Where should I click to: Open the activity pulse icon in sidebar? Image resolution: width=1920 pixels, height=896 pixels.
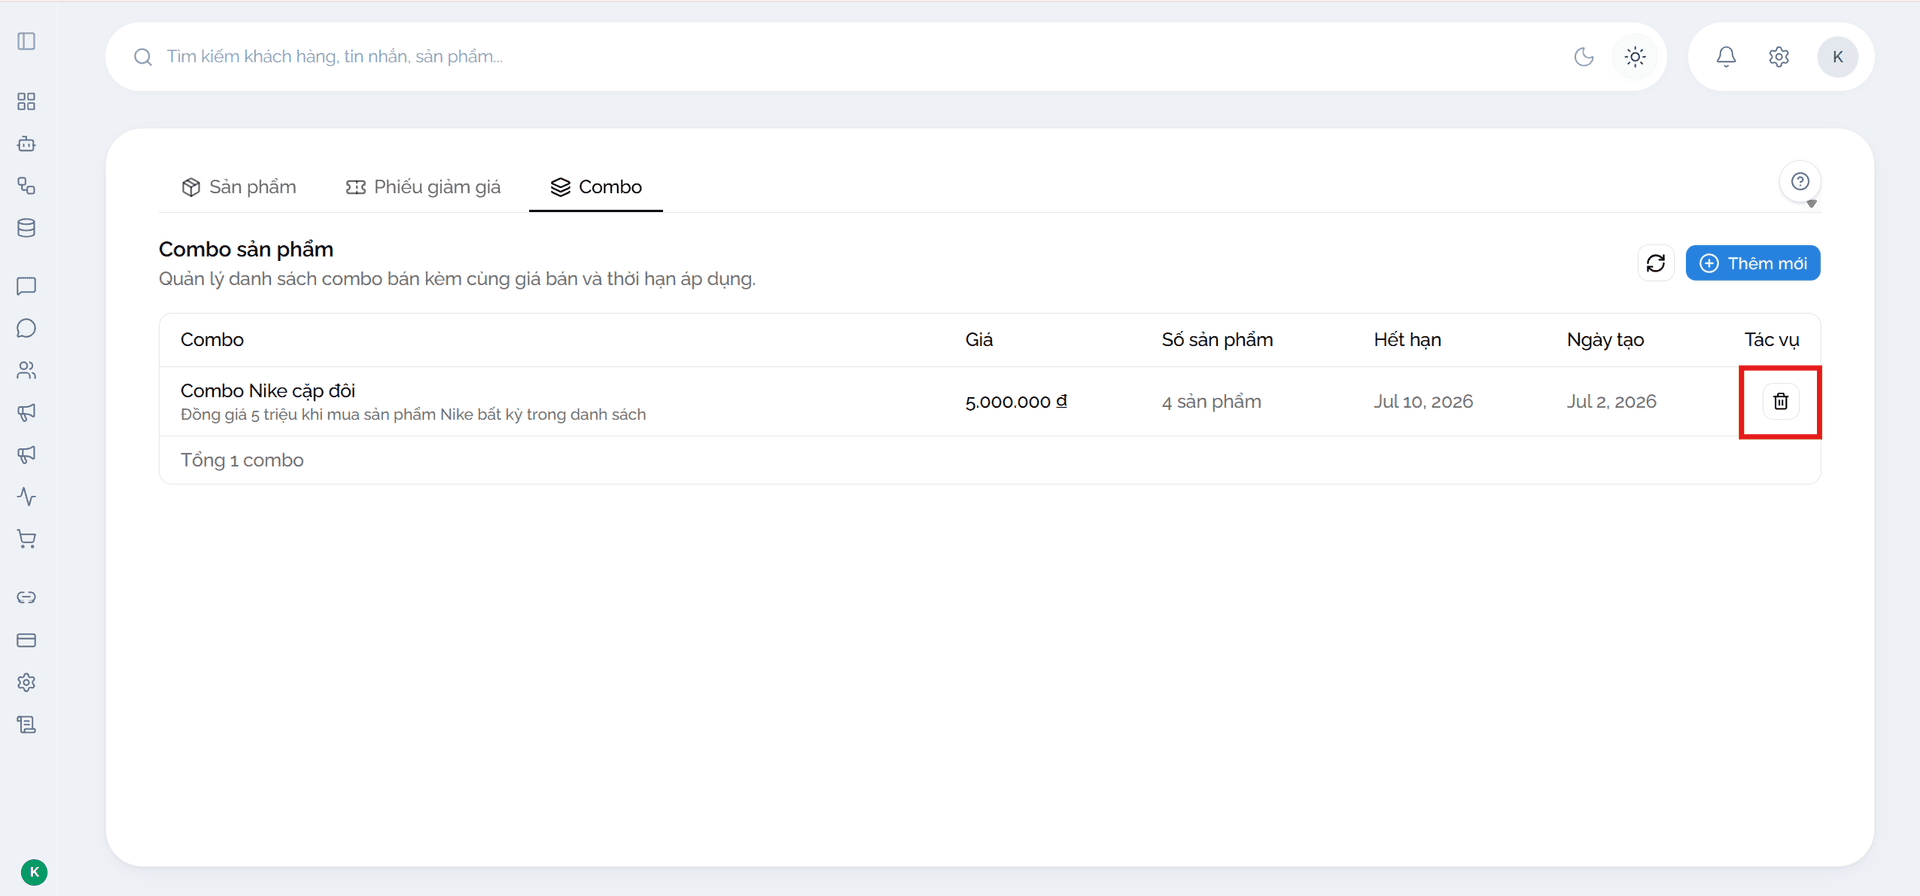tap(27, 497)
